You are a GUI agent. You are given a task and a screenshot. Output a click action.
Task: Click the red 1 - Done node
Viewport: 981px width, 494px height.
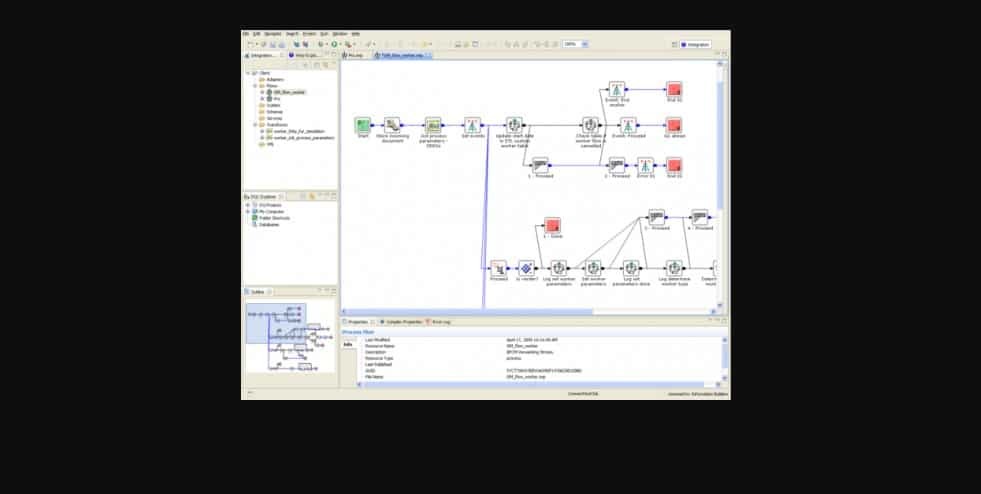(552, 225)
